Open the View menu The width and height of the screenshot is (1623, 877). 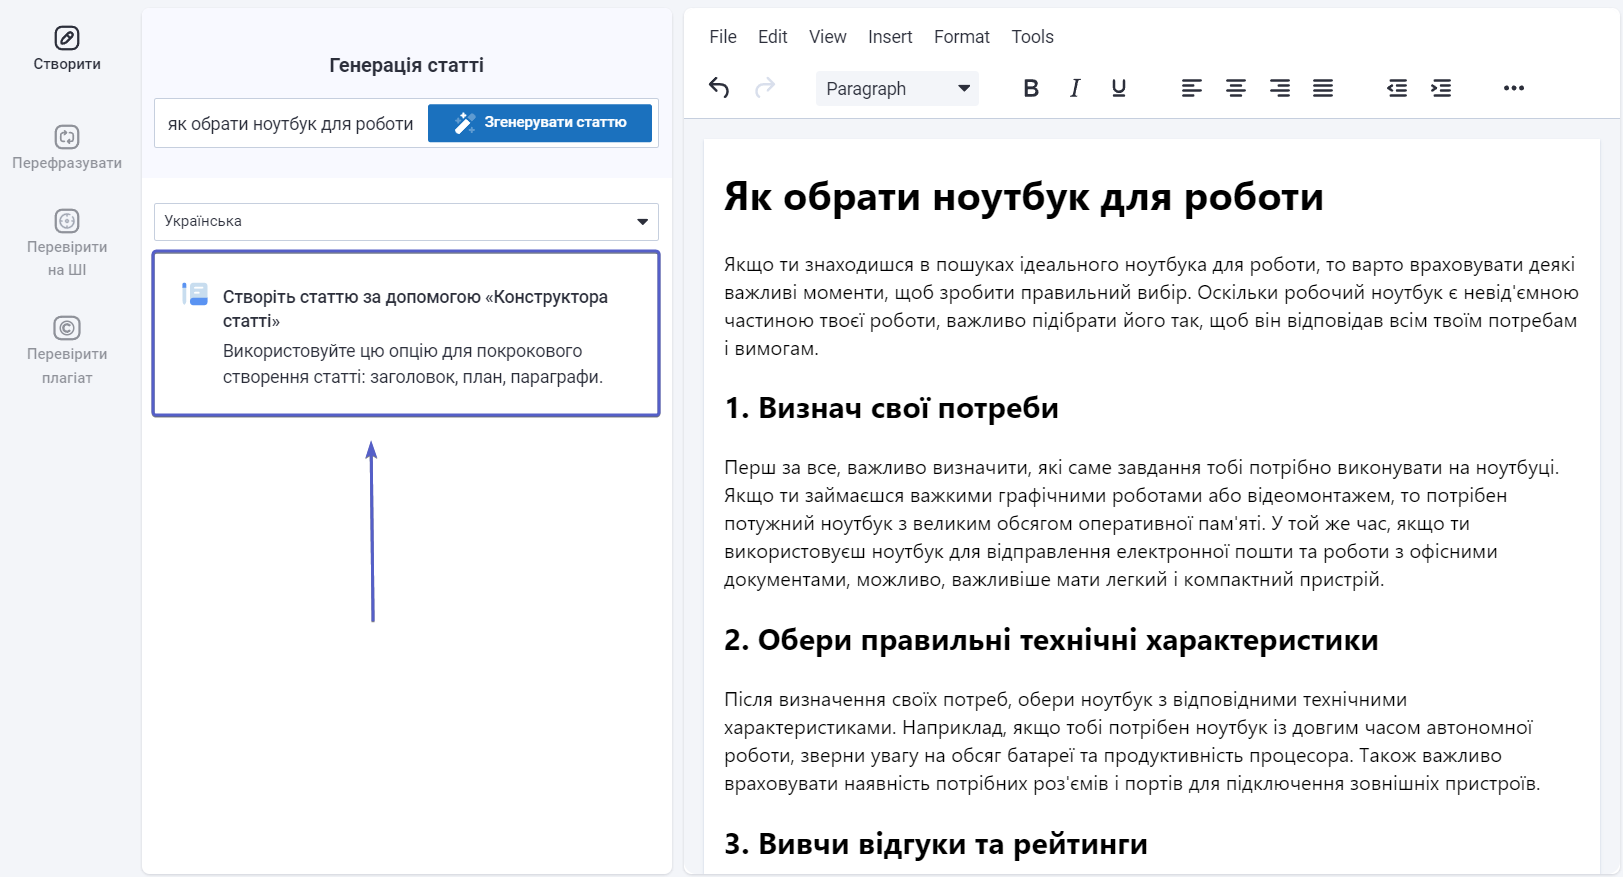tap(828, 37)
